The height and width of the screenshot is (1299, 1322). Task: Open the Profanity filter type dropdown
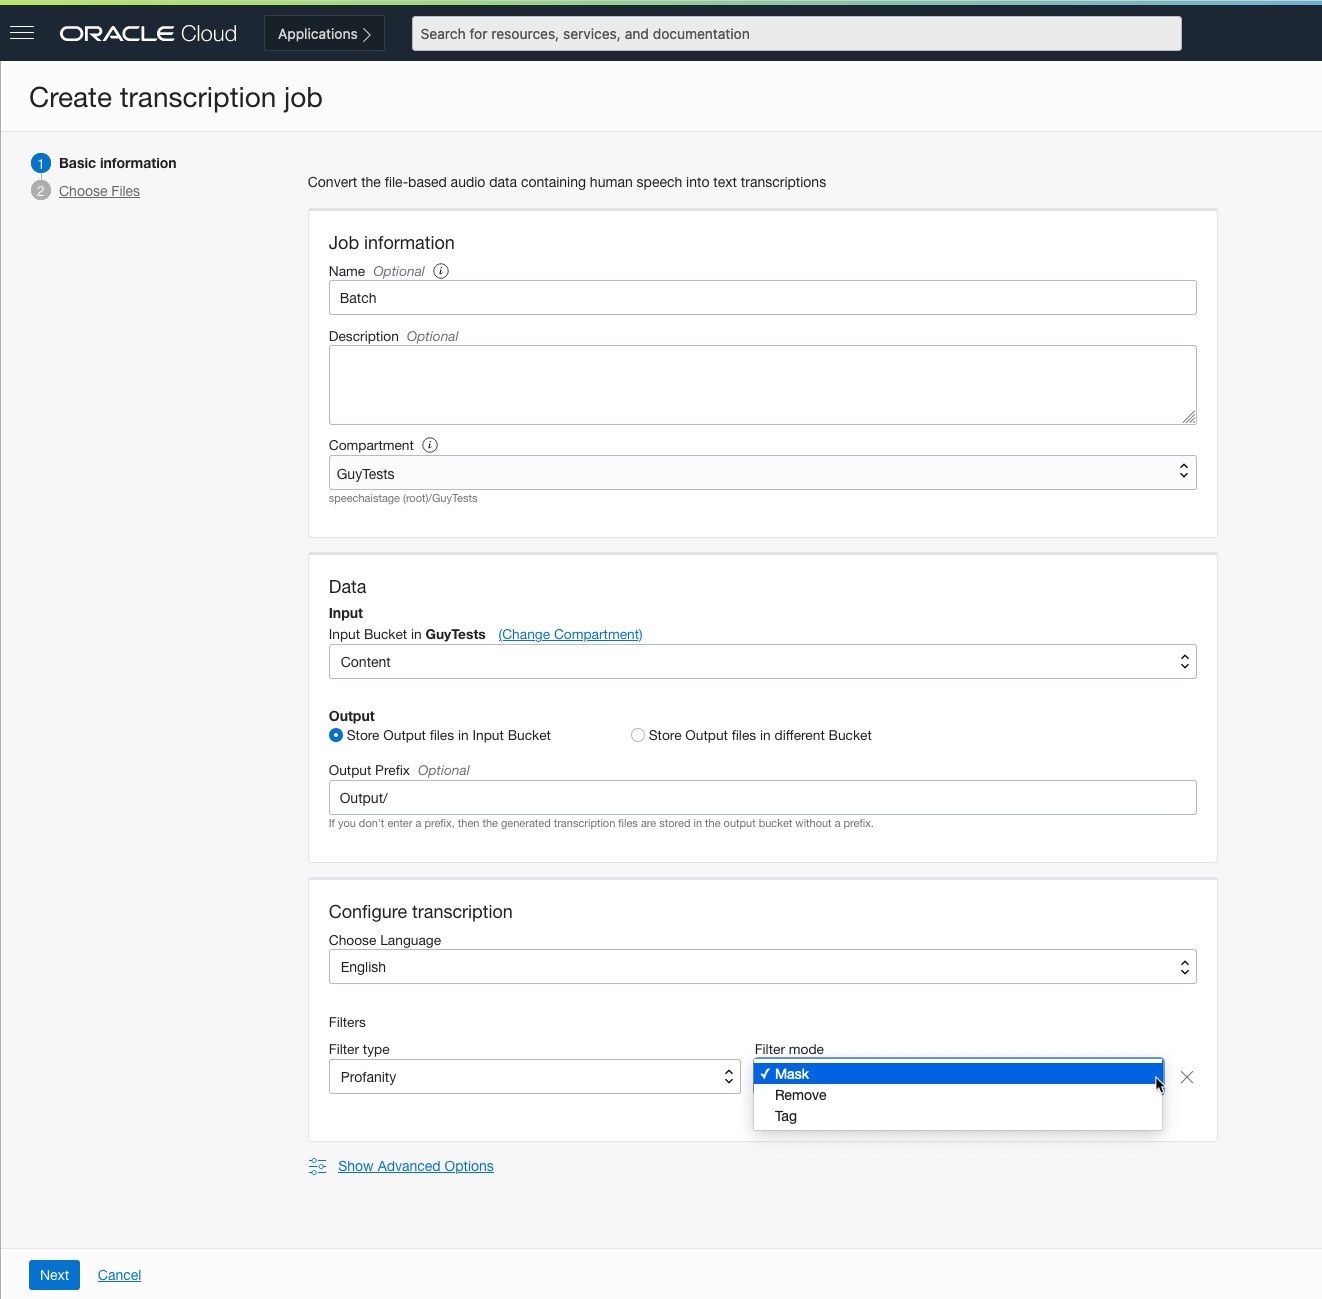point(534,1077)
